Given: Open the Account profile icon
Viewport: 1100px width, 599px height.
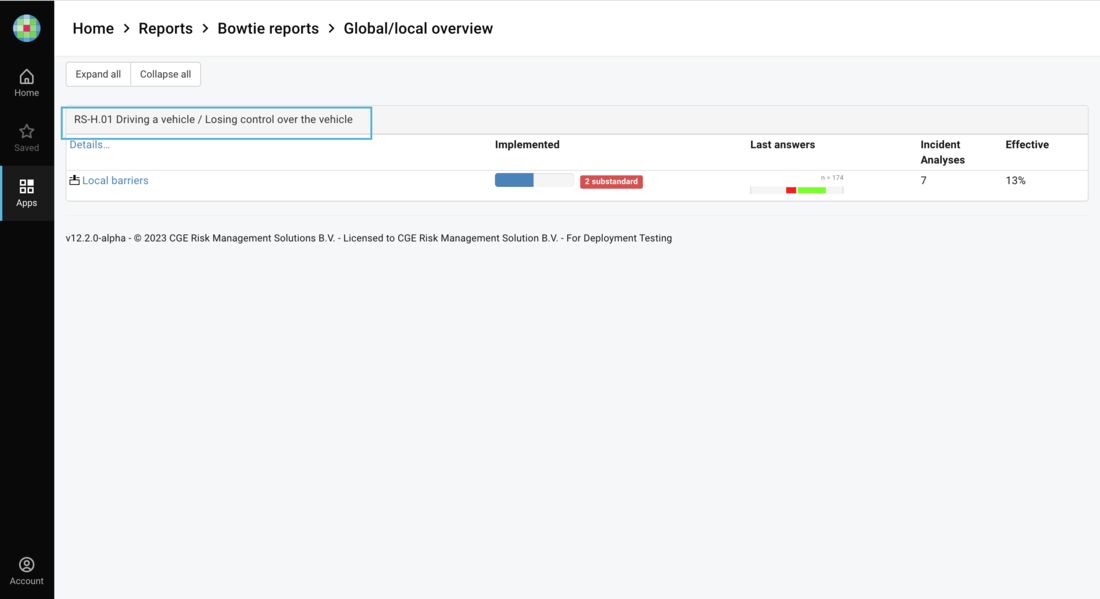Looking at the screenshot, I should tap(27, 571).
